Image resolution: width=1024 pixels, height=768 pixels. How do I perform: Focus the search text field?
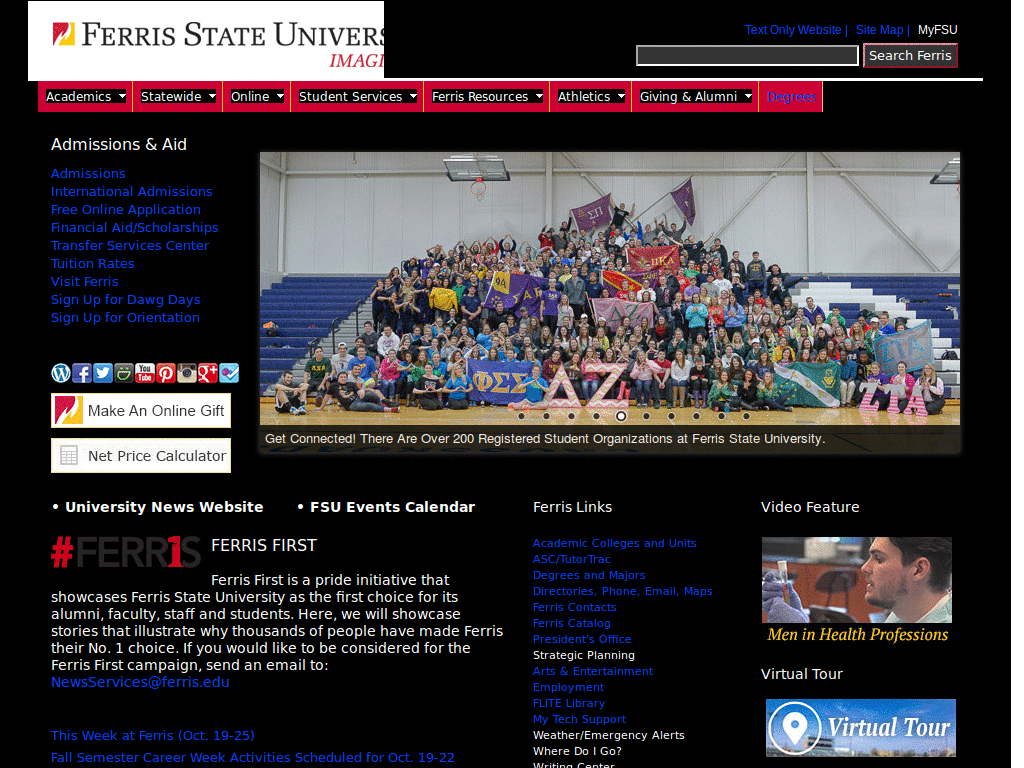pyautogui.click(x=747, y=56)
